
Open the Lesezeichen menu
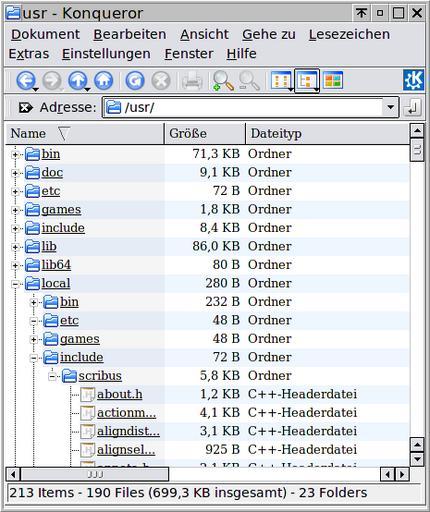tap(349, 34)
